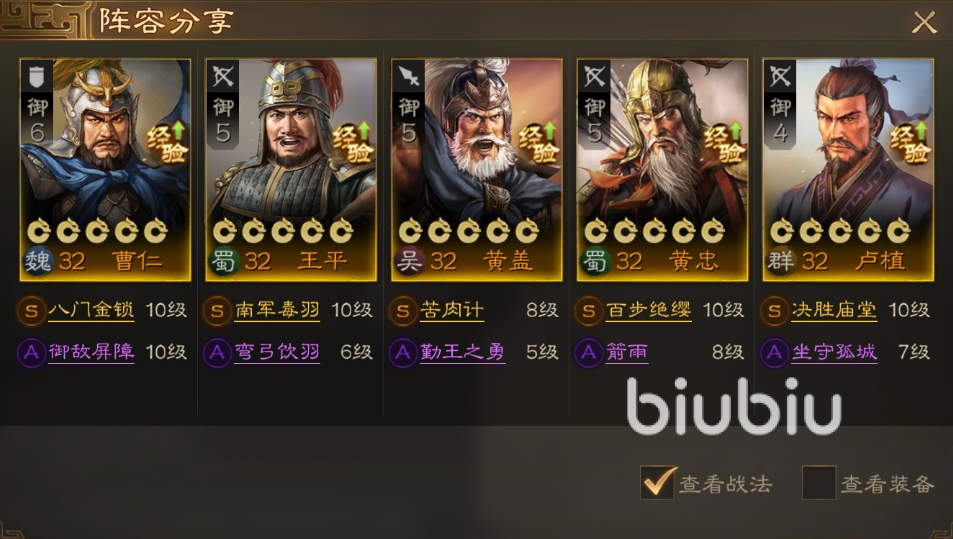The height and width of the screenshot is (539, 953).
Task: Select the 御敌屏障 tactic link
Action: 91,352
